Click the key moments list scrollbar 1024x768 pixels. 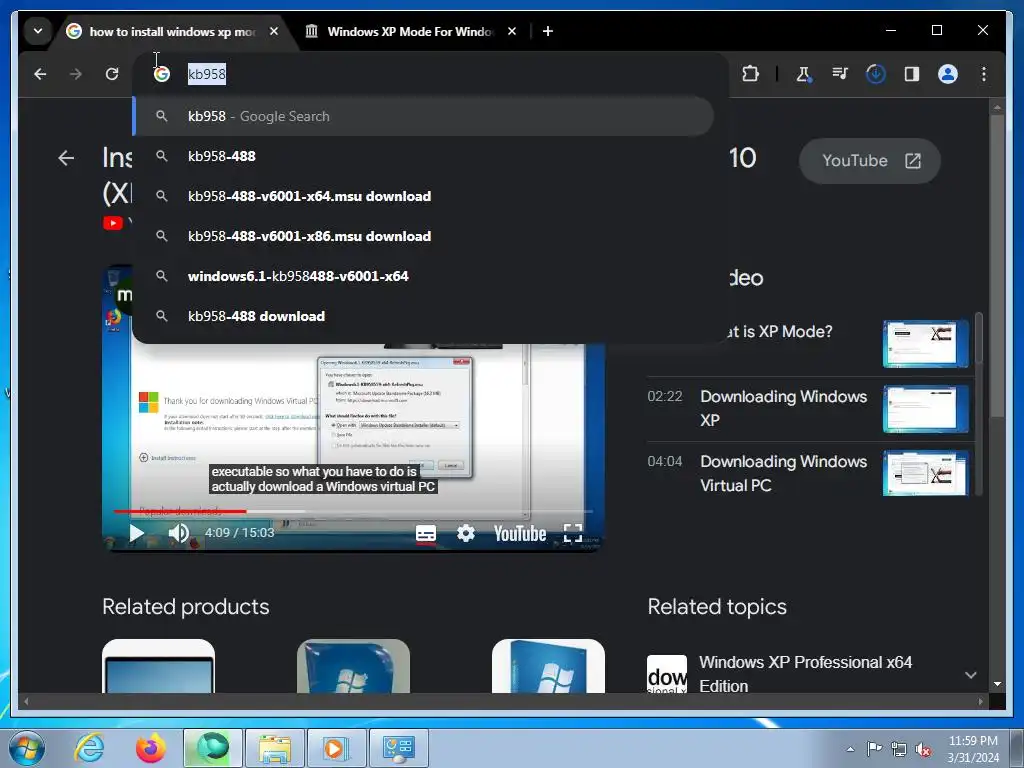(x=978, y=338)
